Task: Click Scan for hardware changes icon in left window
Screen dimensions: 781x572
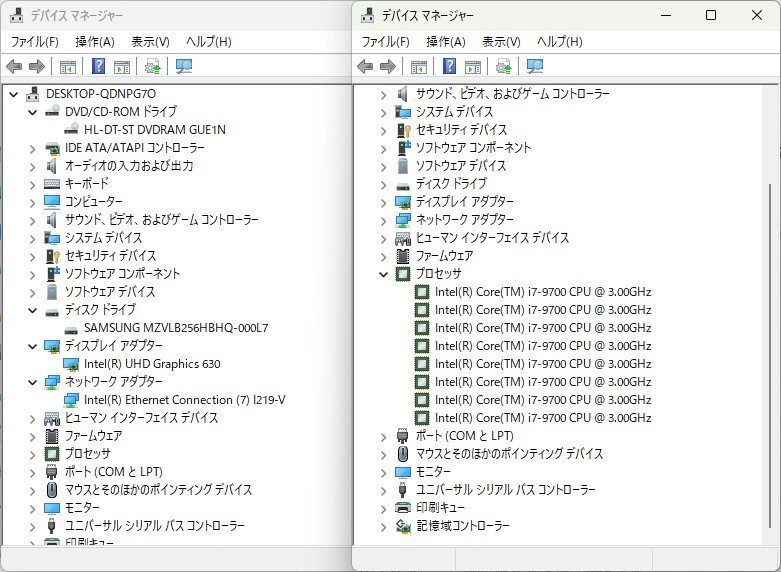Action: point(184,66)
